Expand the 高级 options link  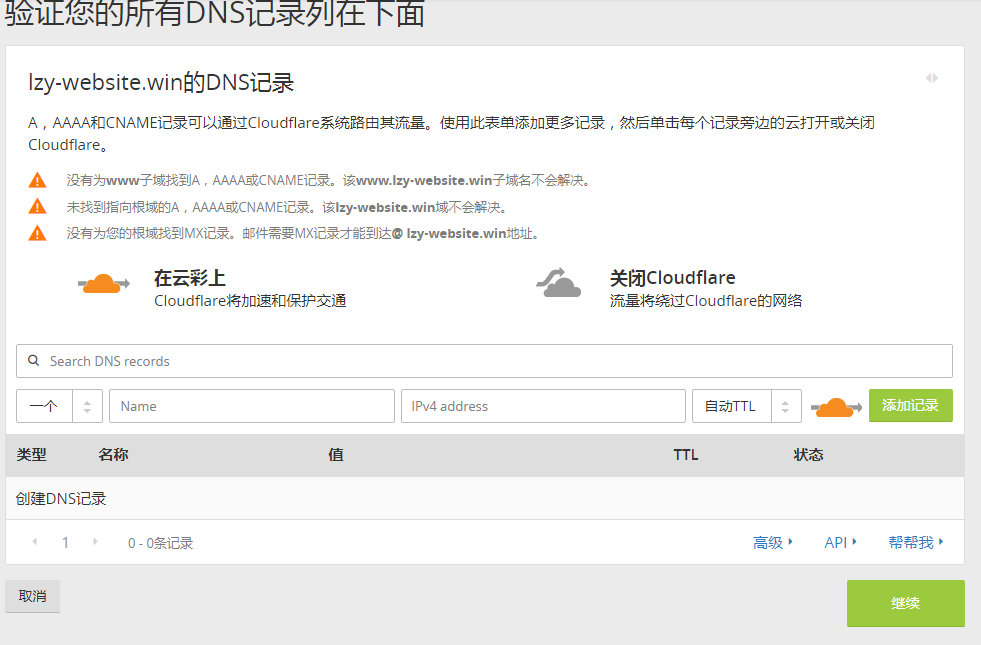click(x=772, y=542)
